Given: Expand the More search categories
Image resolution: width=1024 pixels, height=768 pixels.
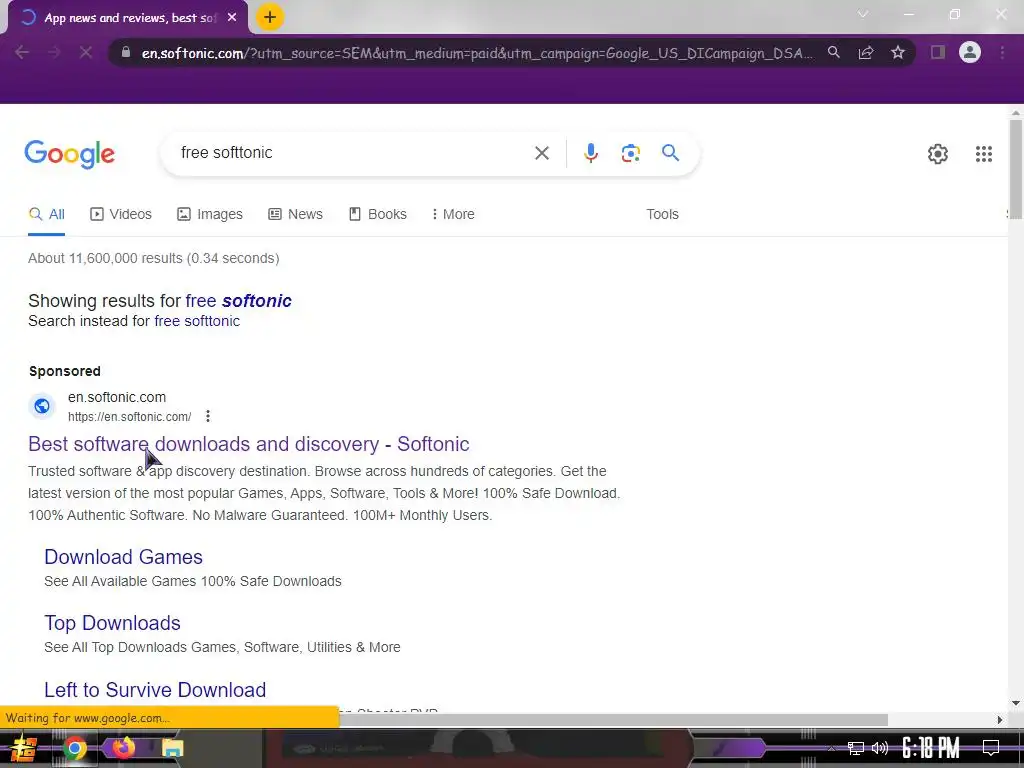Looking at the screenshot, I should (453, 214).
